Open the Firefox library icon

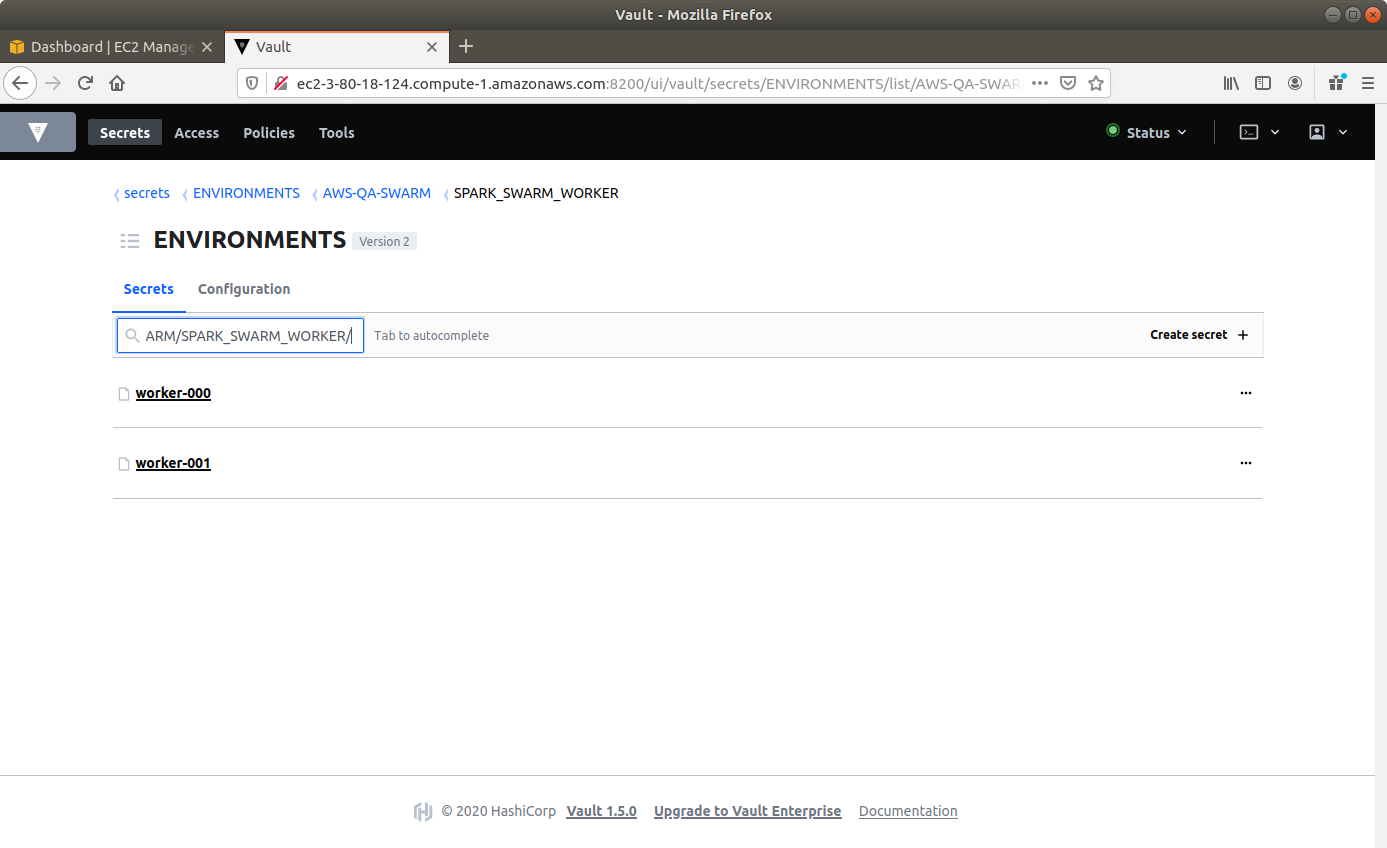(x=1231, y=84)
